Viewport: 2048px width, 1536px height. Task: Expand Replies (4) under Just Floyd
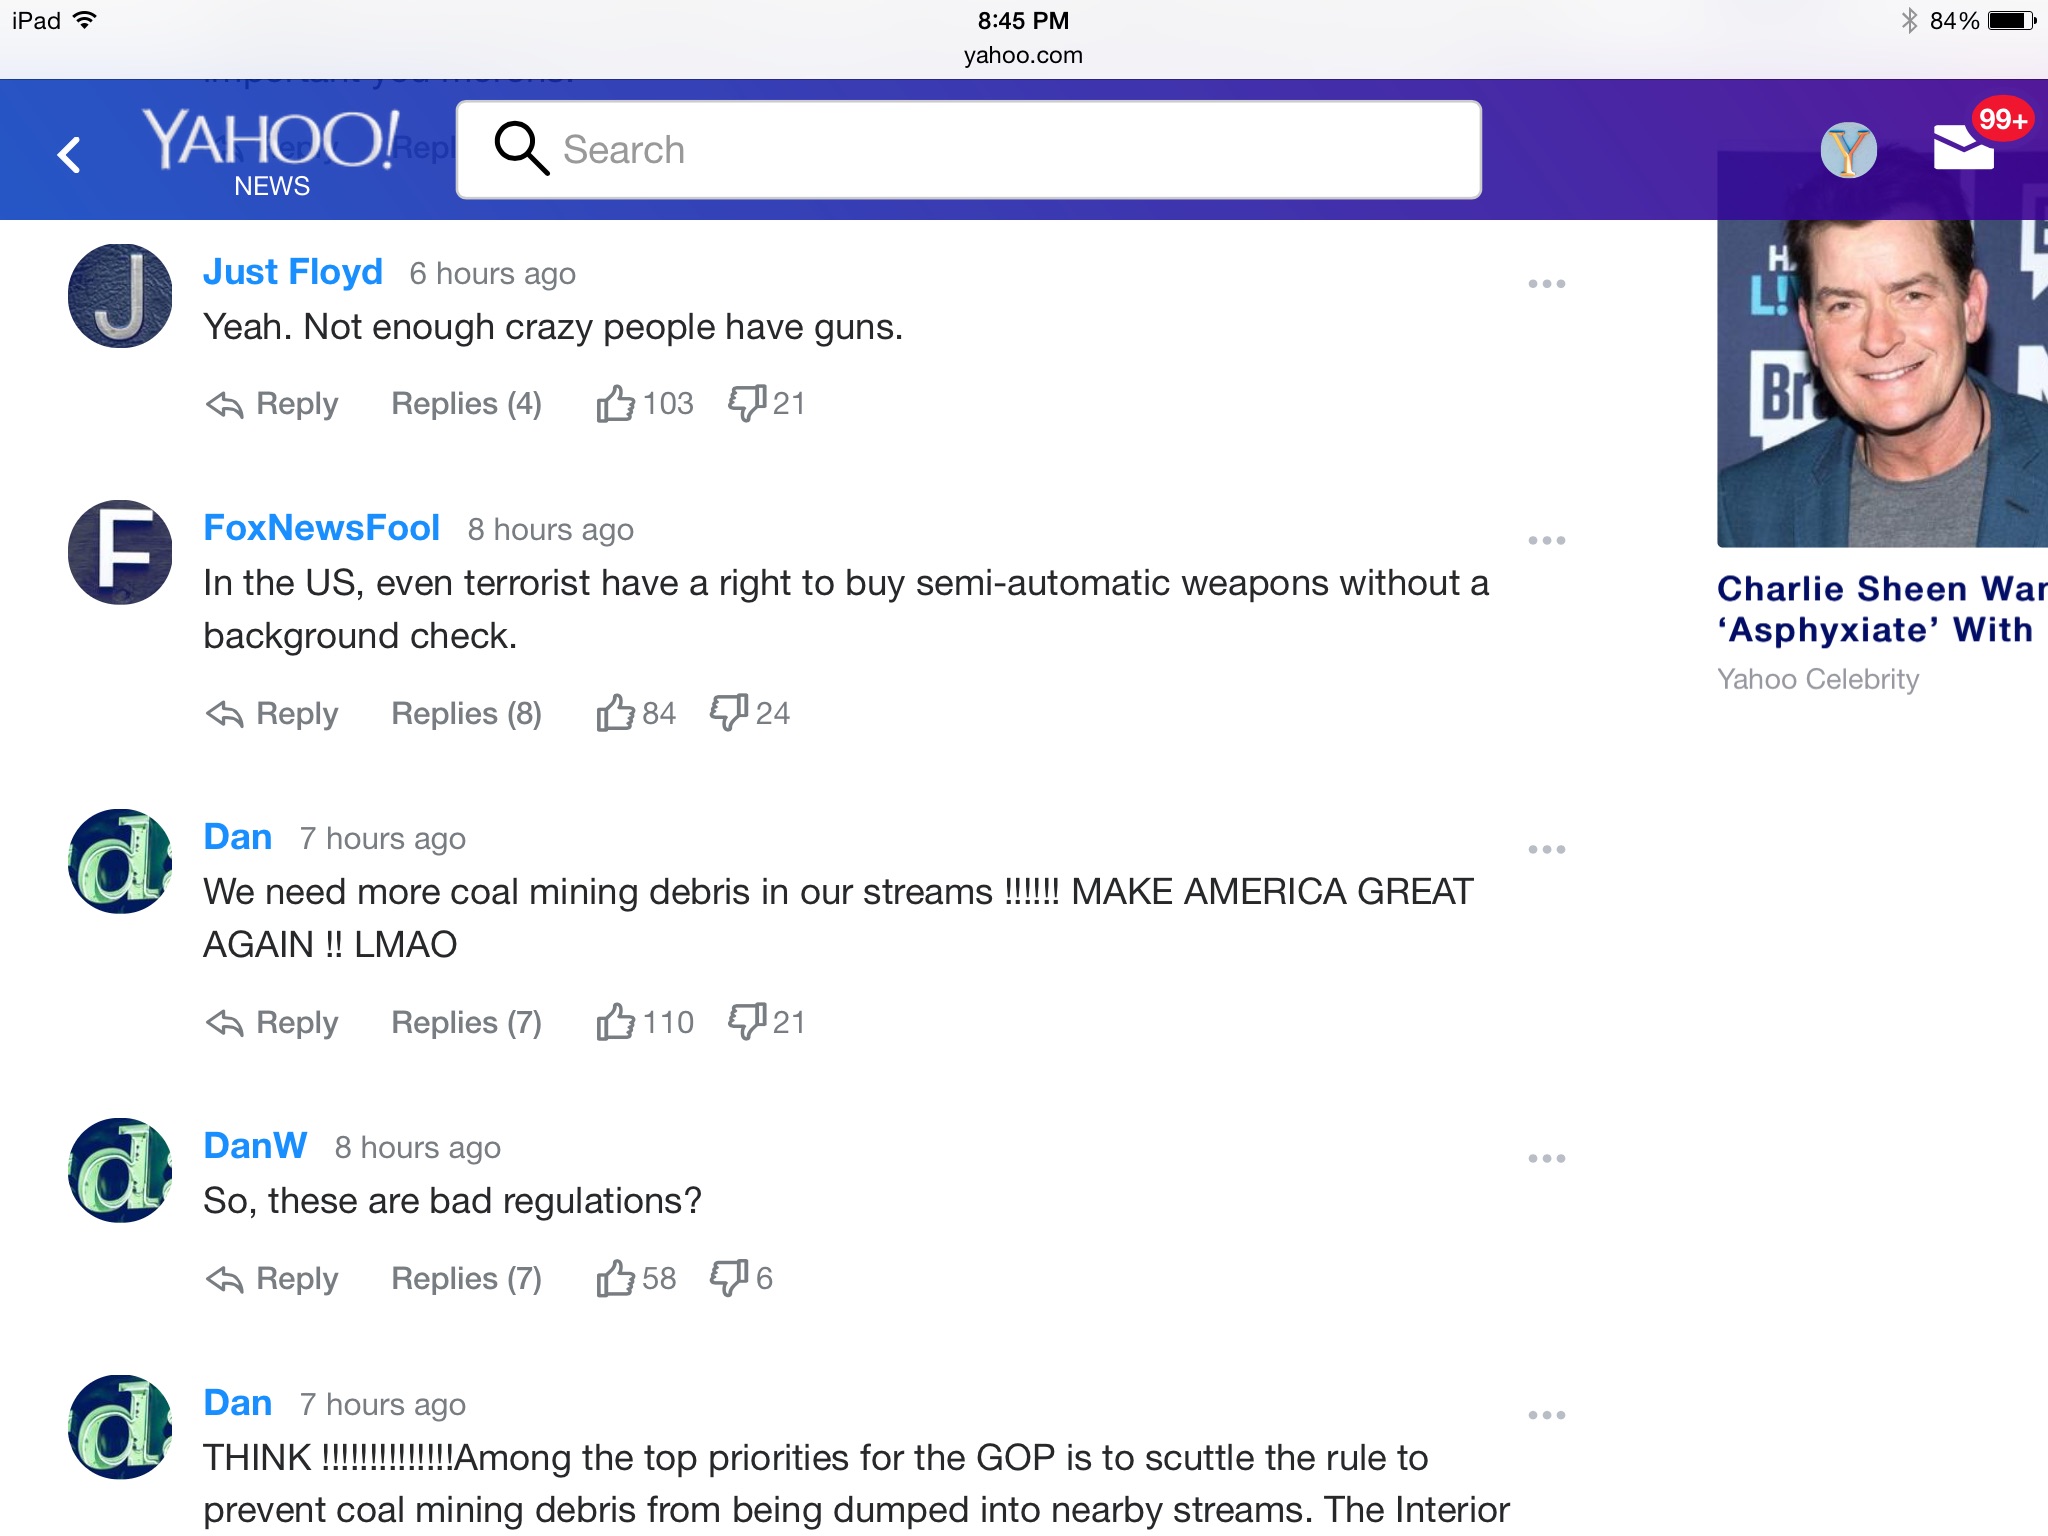466,404
